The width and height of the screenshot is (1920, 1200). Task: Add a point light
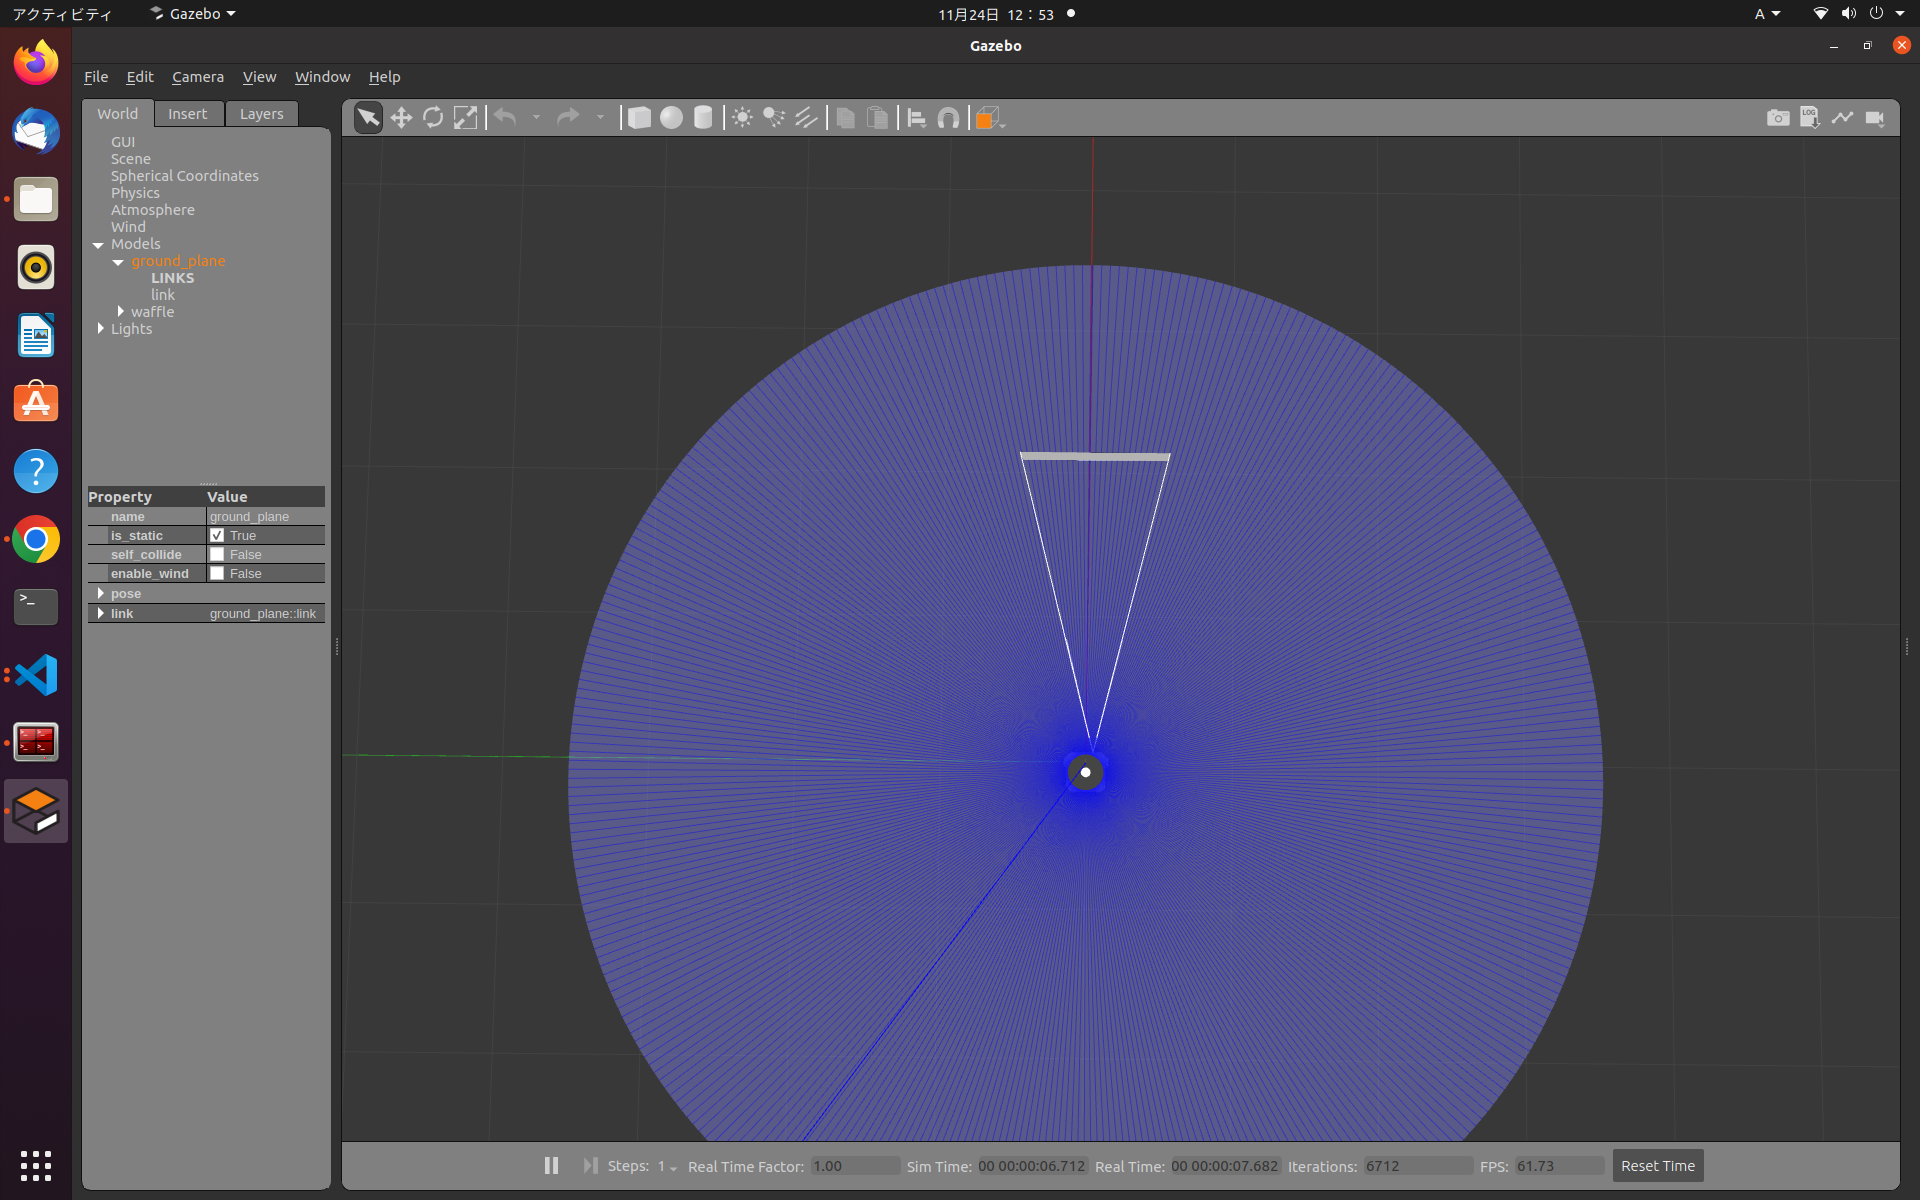742,118
